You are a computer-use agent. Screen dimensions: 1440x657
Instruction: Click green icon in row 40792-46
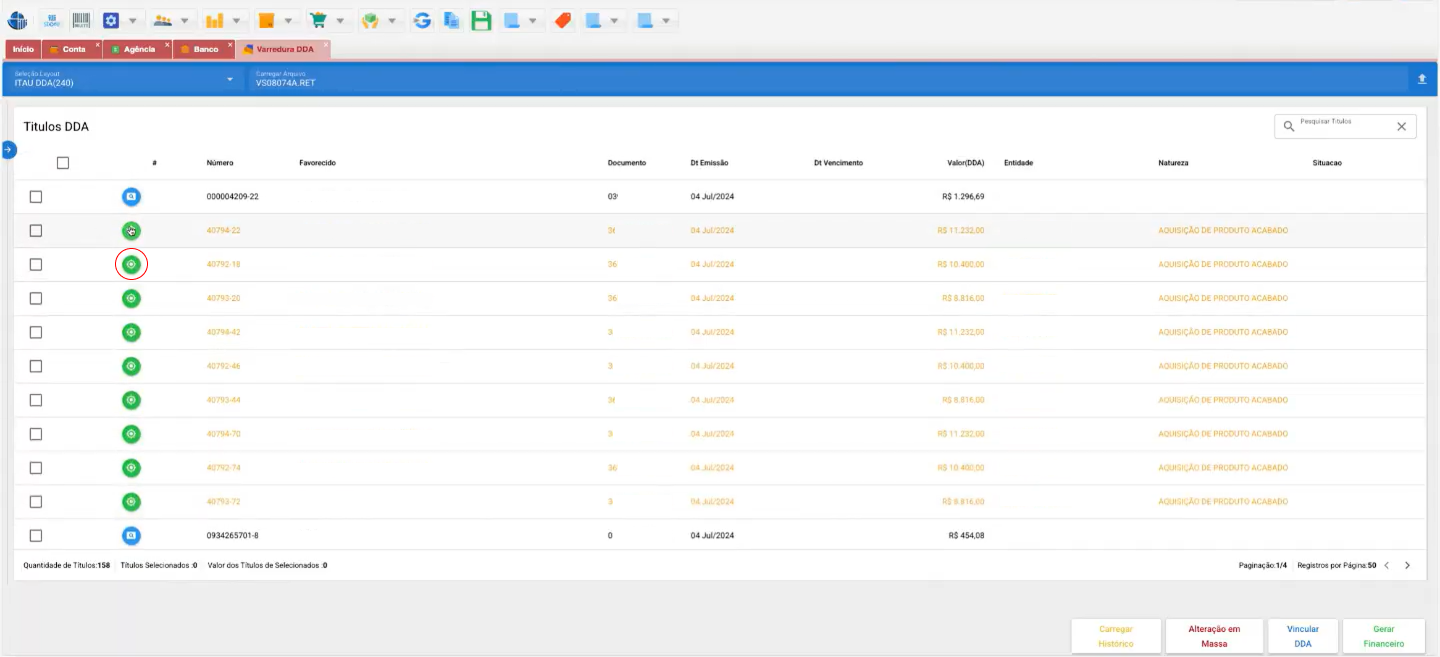click(131, 366)
